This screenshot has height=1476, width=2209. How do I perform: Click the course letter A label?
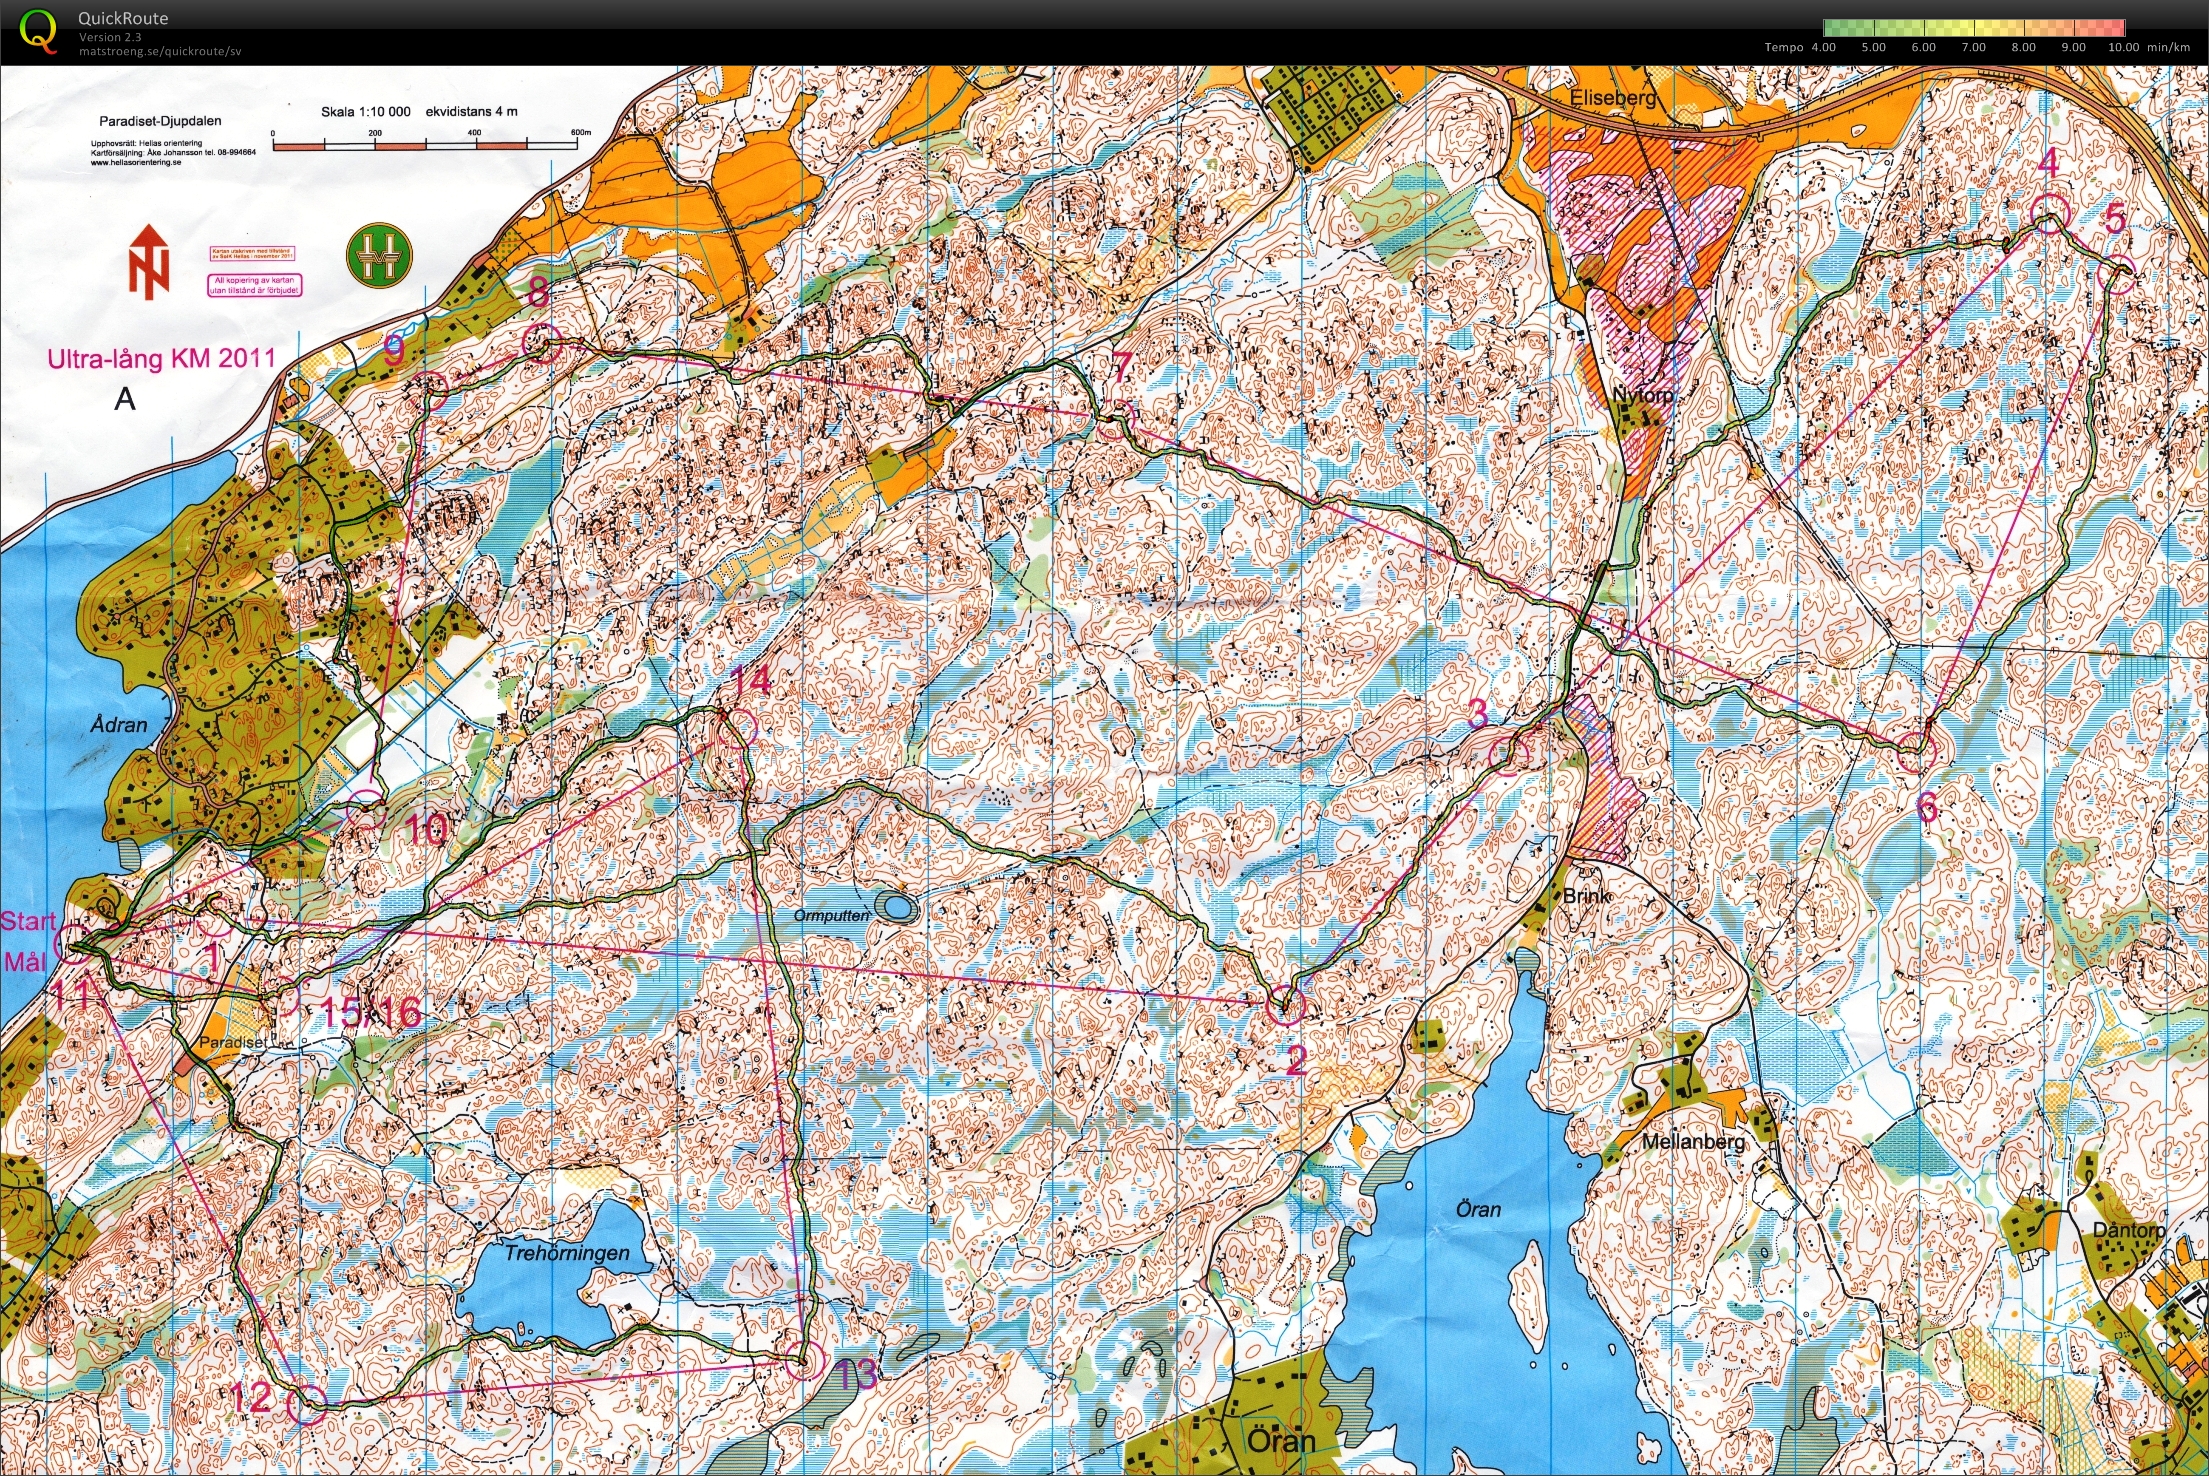click(125, 399)
